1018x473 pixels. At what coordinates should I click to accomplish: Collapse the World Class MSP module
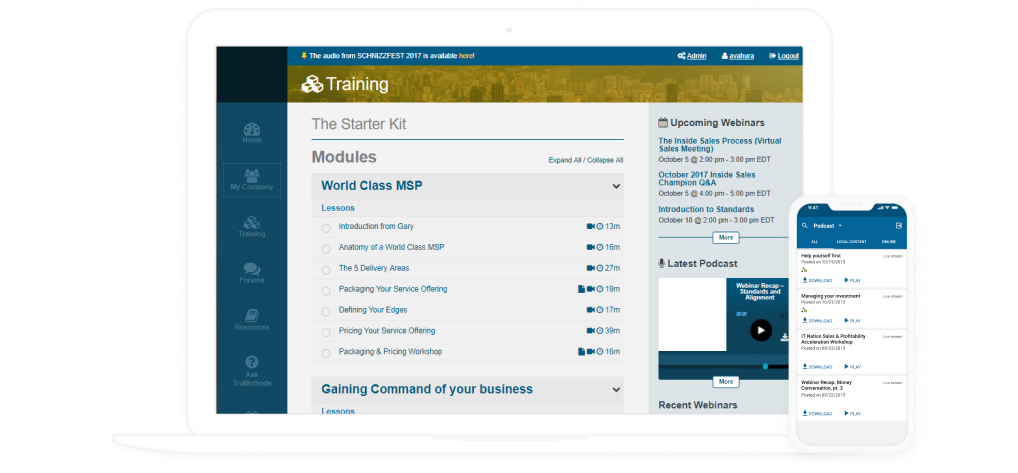pos(616,186)
